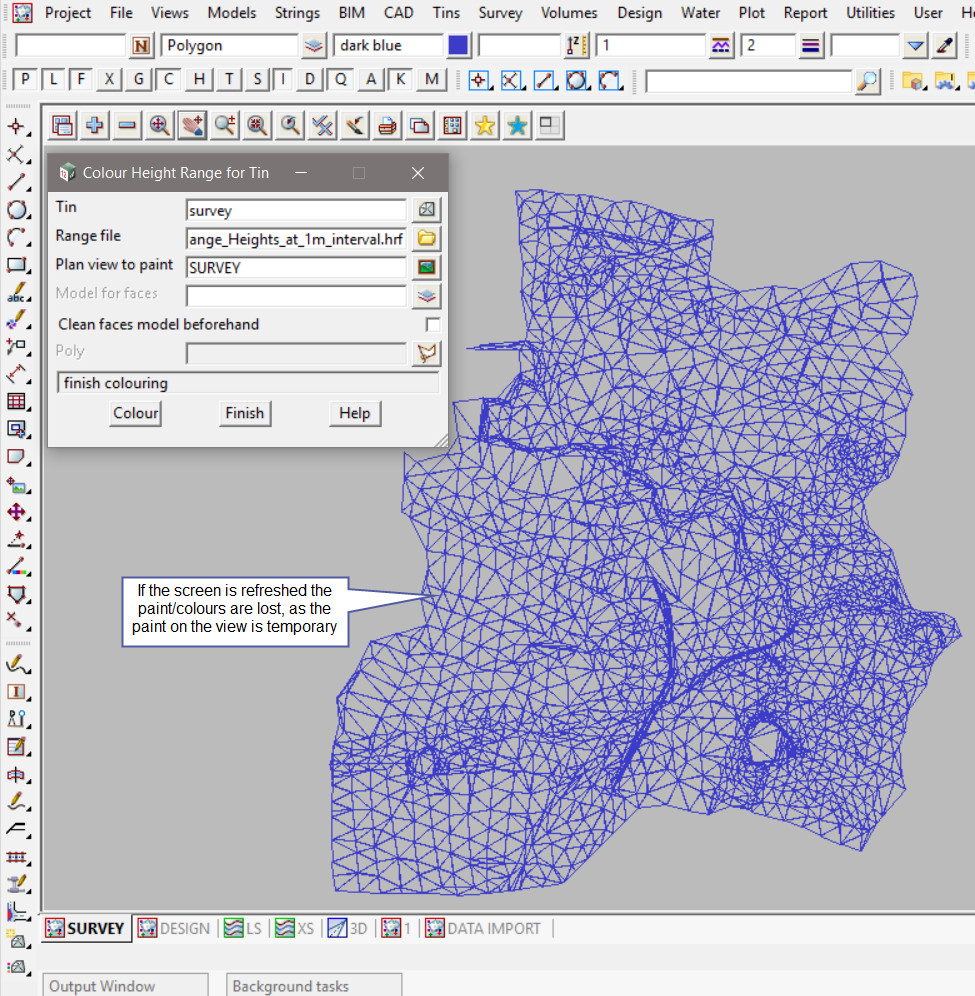This screenshot has height=996, width=975.
Task: Click the printer icon in view toolbar
Action: point(387,125)
